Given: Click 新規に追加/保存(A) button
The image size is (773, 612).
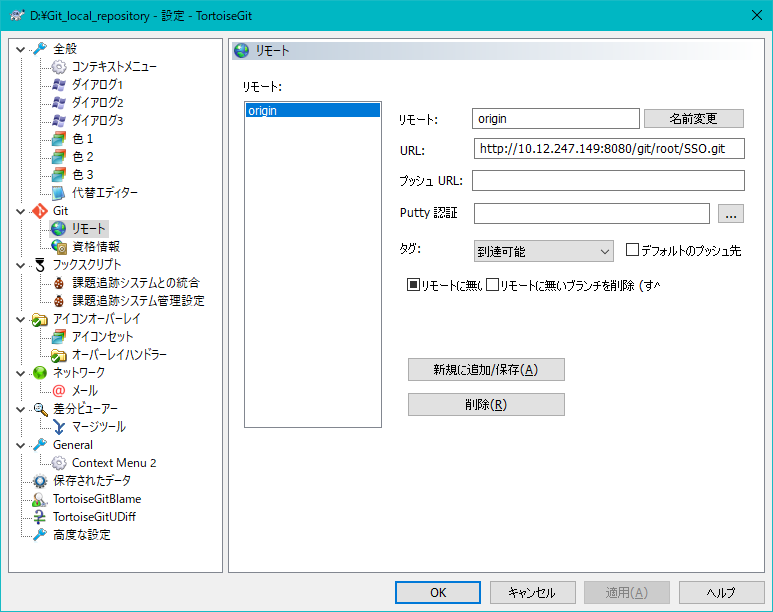Looking at the screenshot, I should click(x=486, y=369).
